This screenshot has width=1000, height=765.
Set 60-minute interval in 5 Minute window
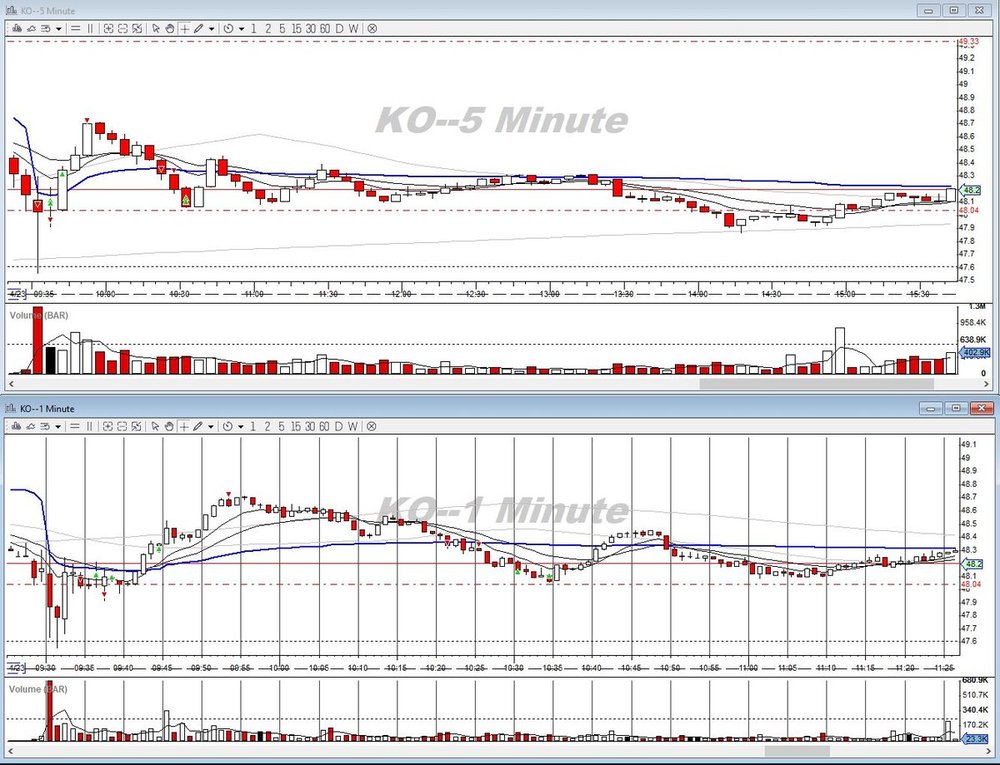point(325,29)
